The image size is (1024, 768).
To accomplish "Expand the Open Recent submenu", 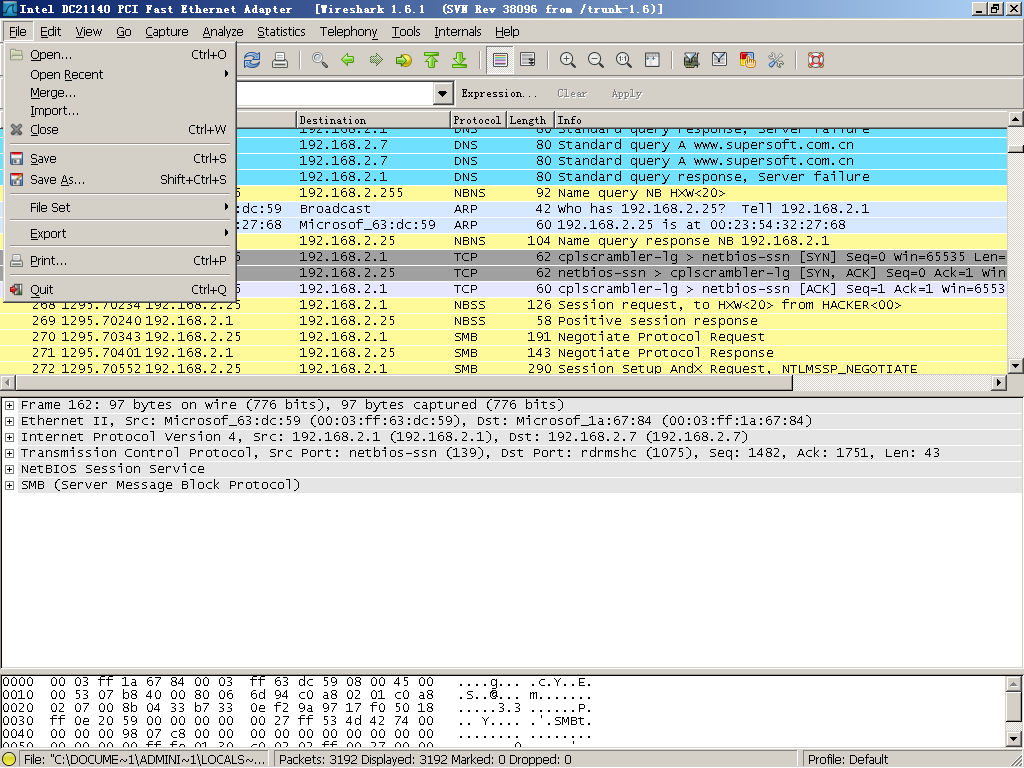I will click(x=120, y=74).
